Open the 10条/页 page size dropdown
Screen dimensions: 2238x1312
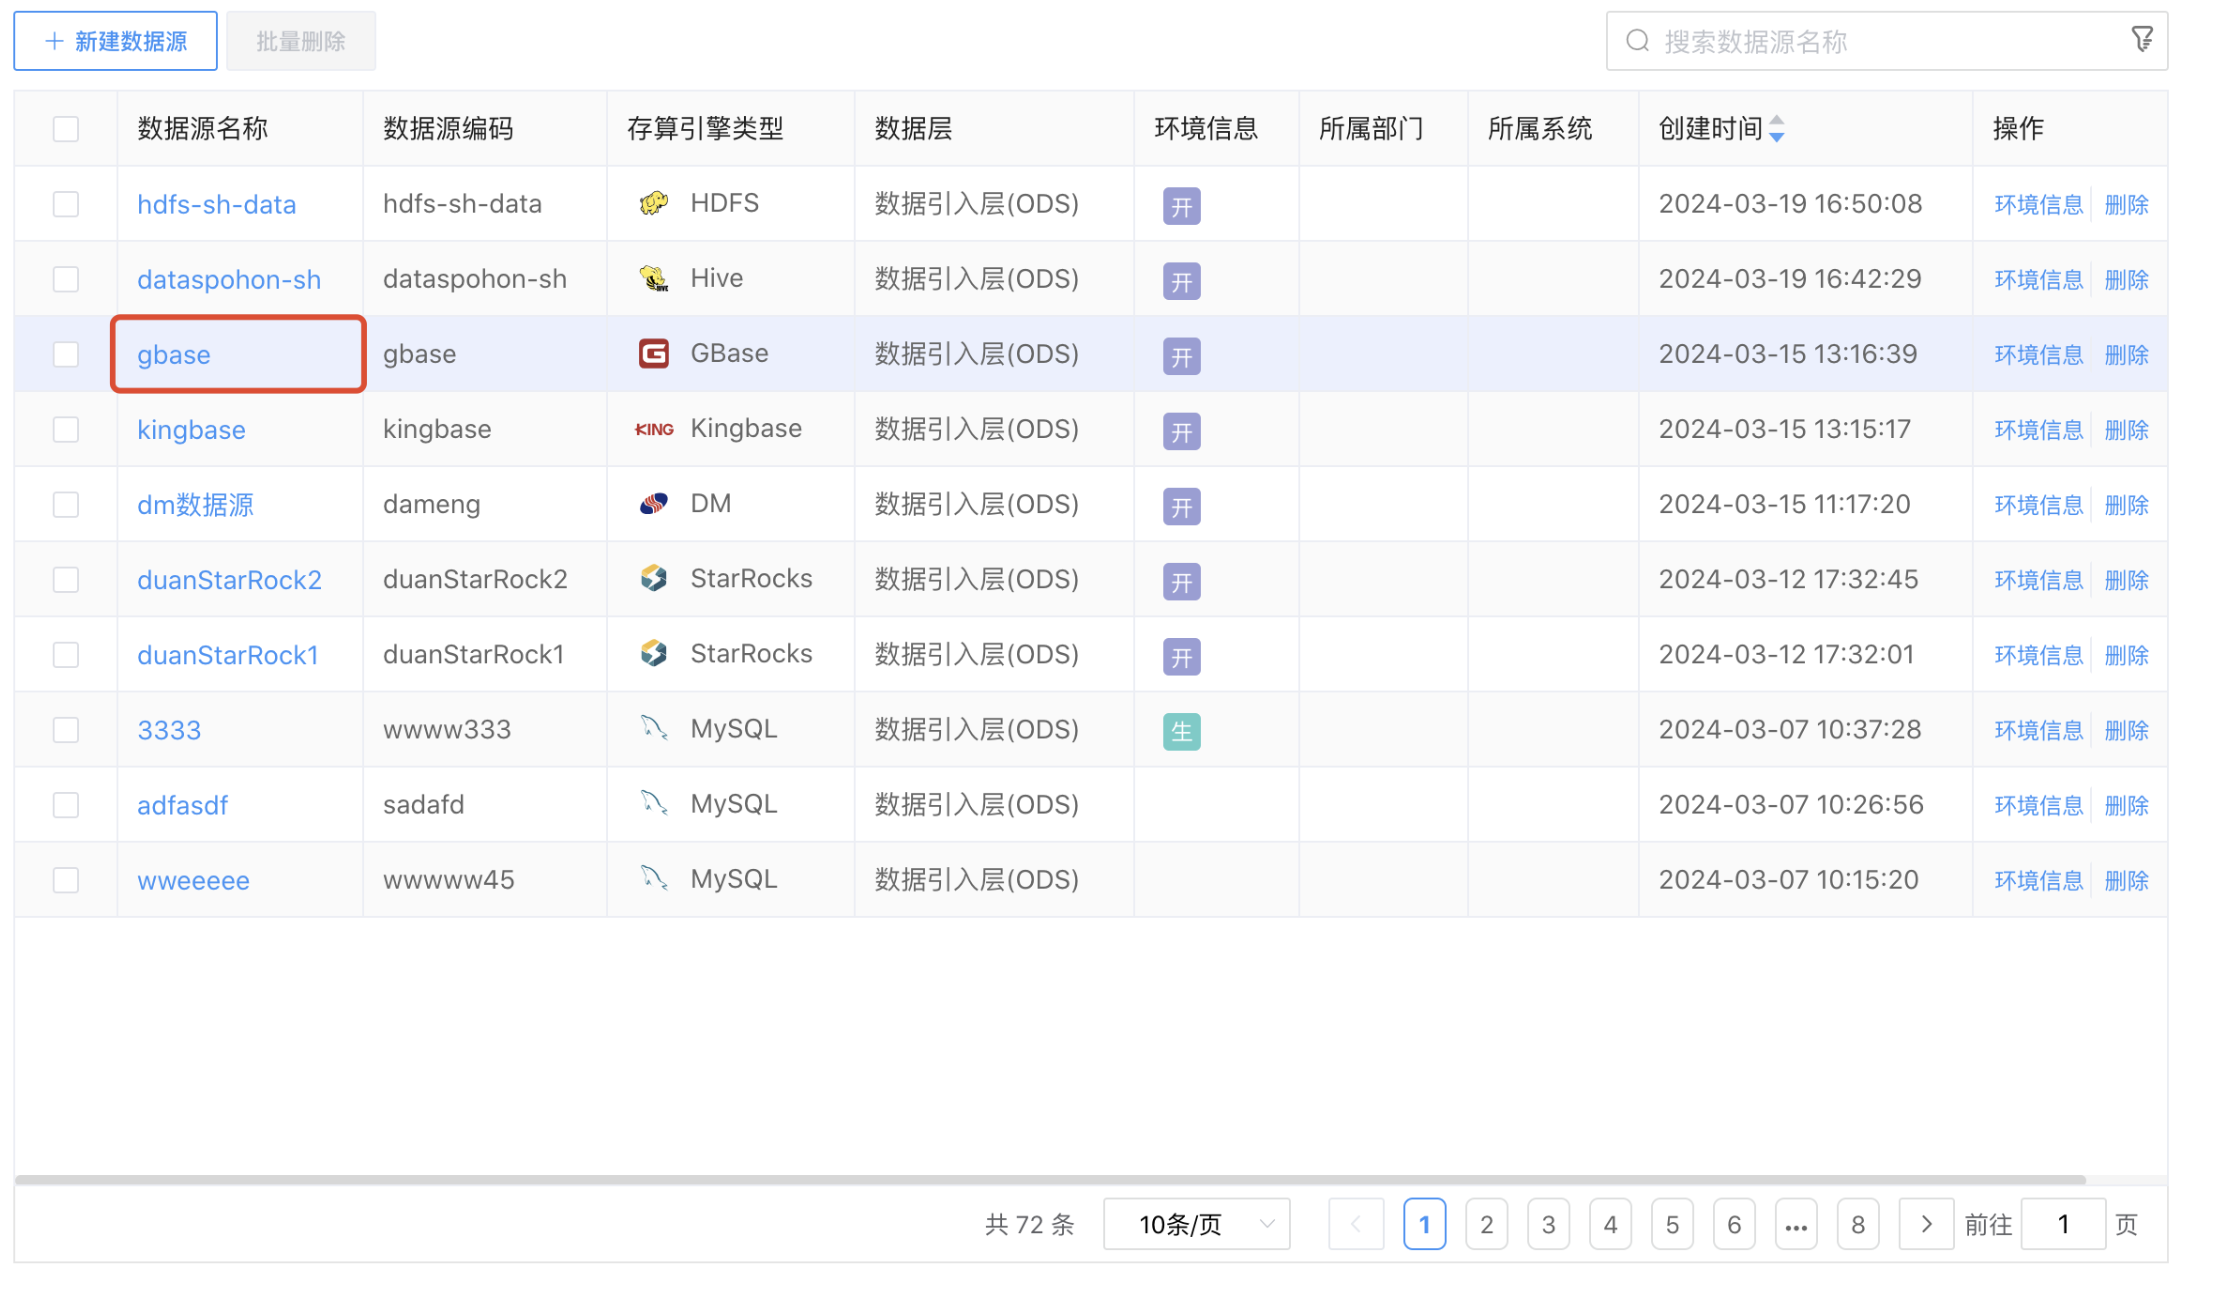tap(1196, 1223)
